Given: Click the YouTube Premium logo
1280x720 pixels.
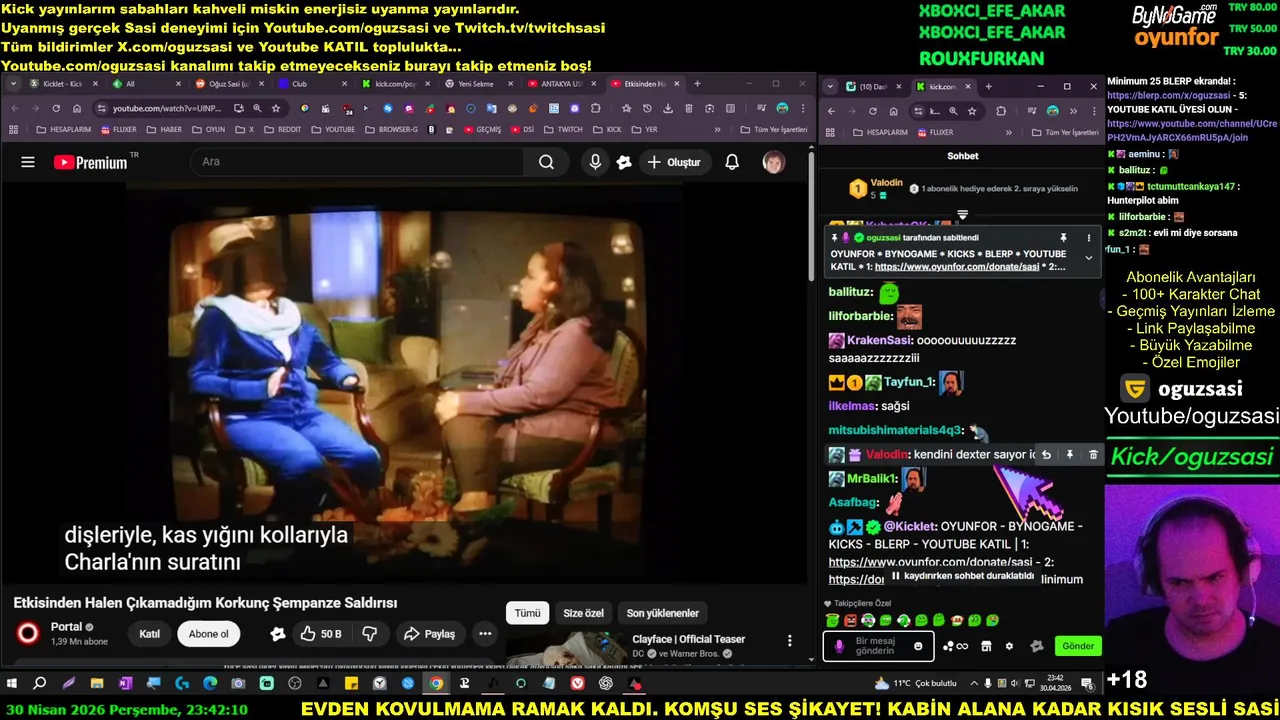Looking at the screenshot, I should pos(90,162).
